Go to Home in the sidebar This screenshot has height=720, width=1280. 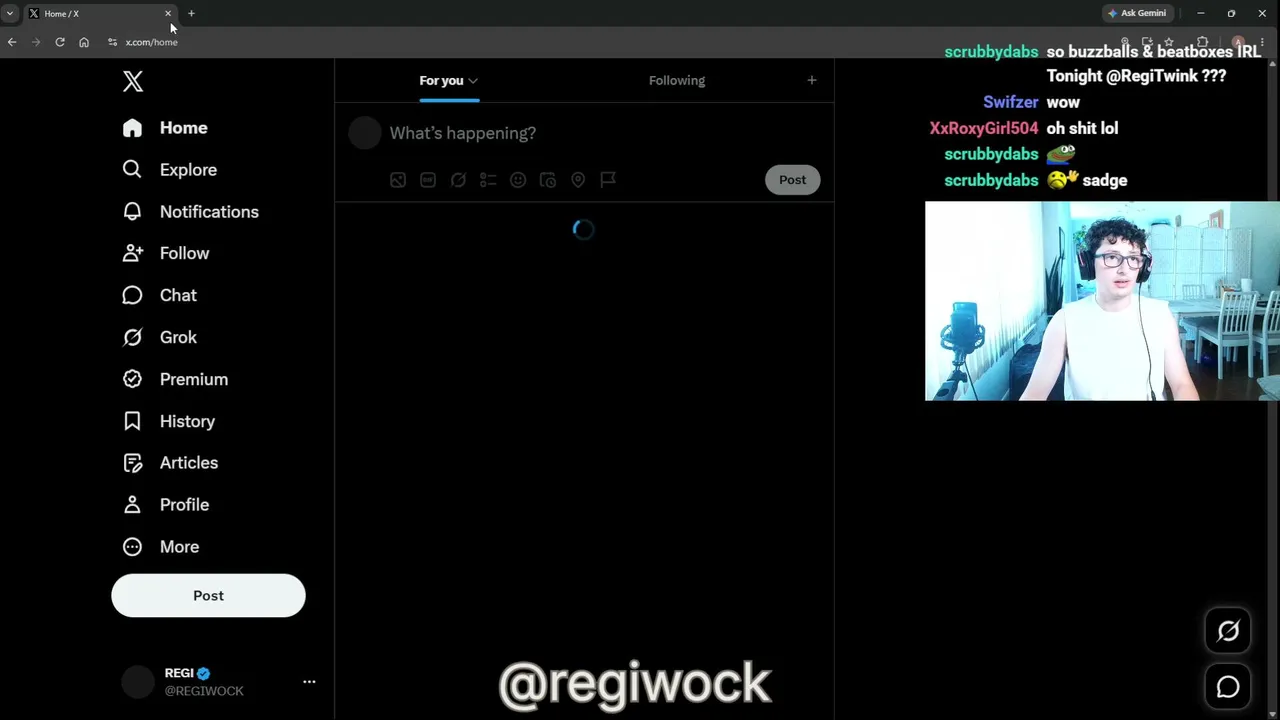[165, 128]
